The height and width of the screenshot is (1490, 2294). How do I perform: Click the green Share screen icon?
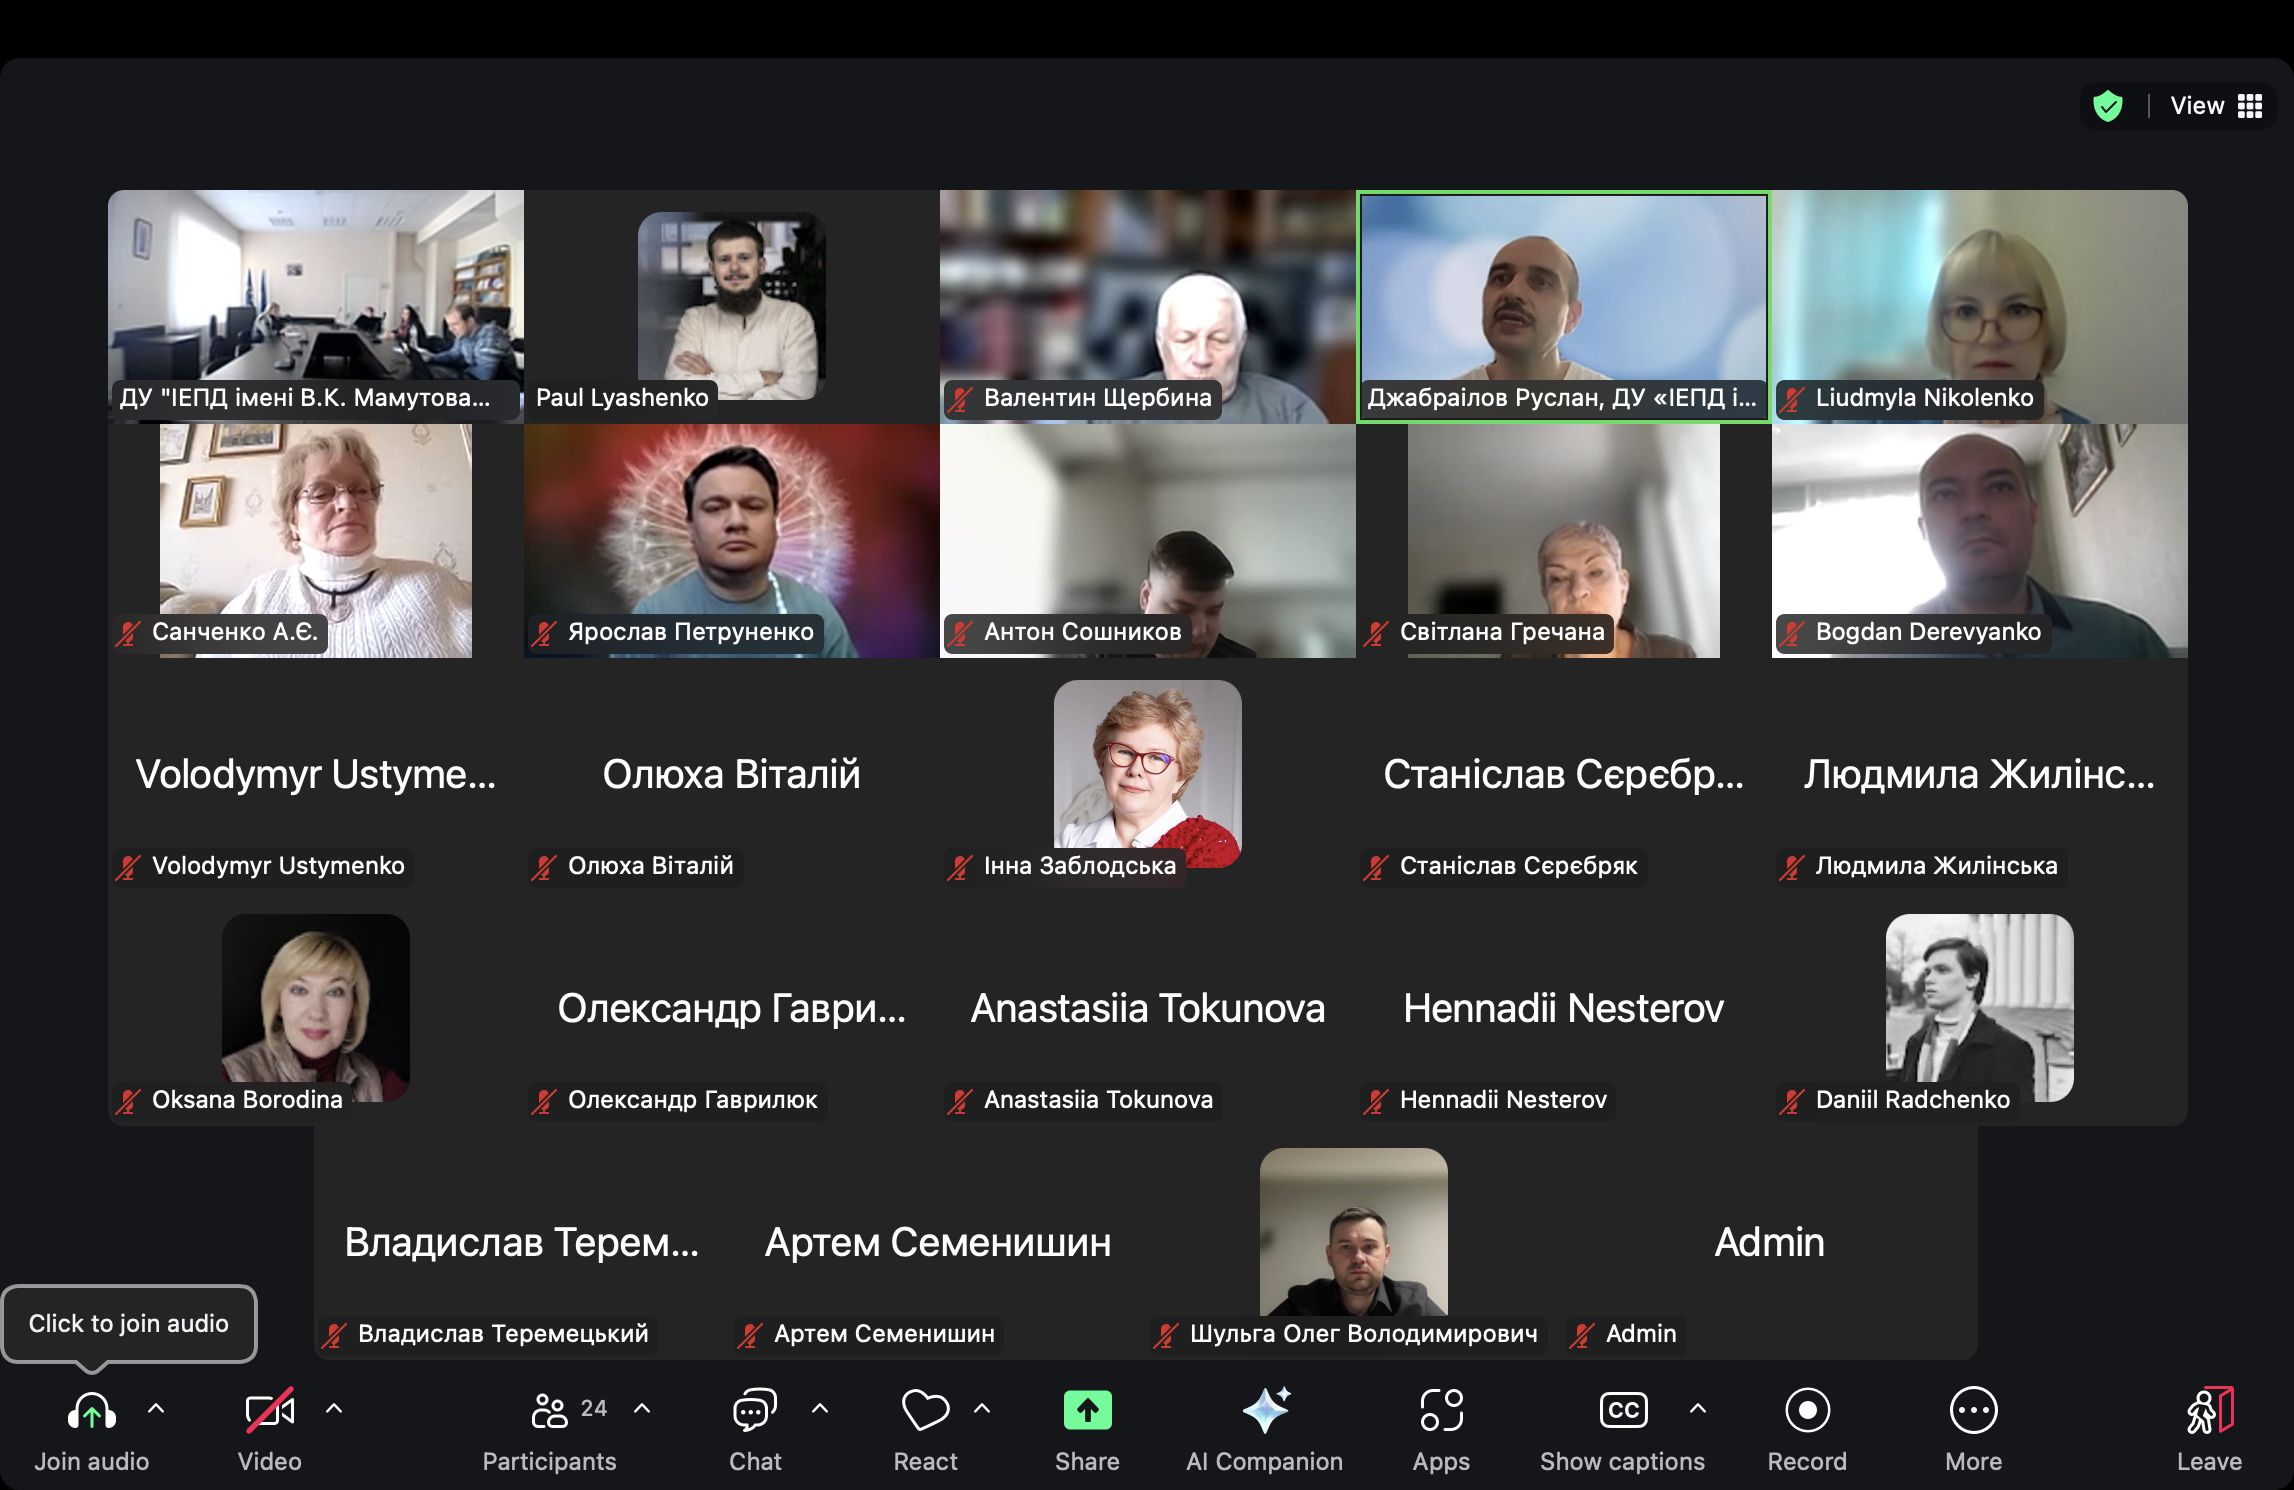[x=1087, y=1411]
